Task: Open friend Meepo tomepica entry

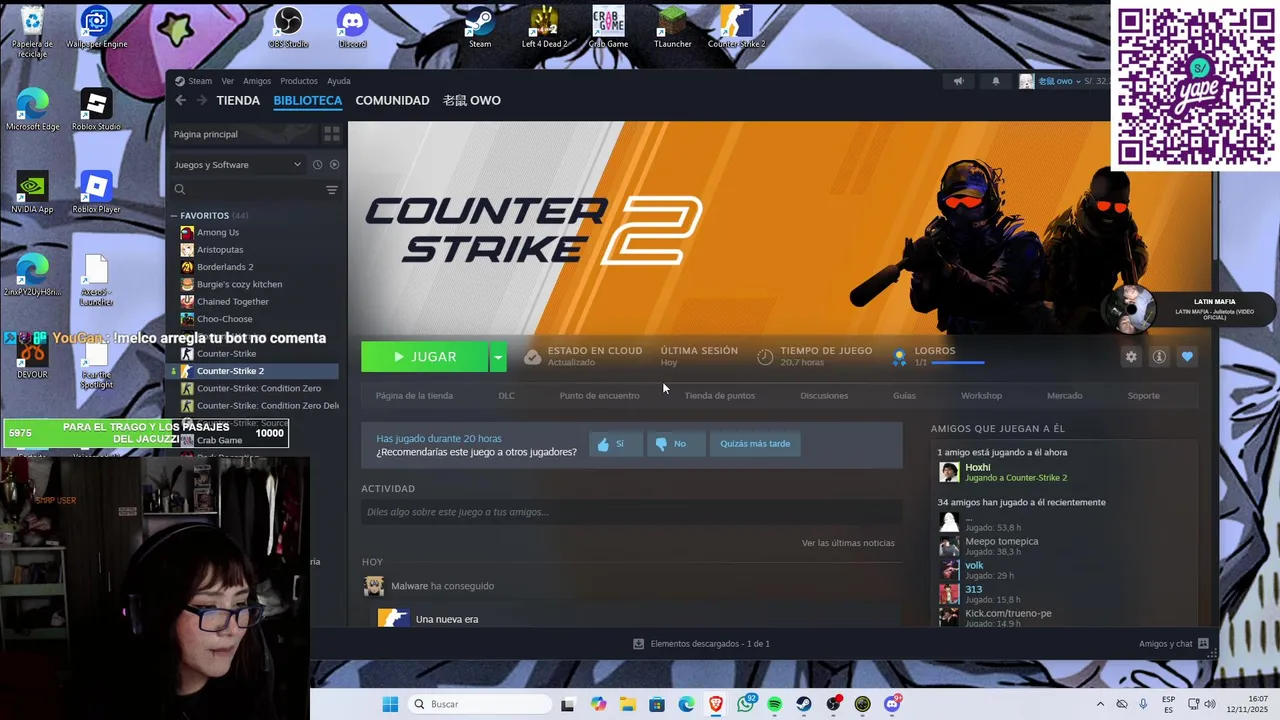Action: [1001, 541]
